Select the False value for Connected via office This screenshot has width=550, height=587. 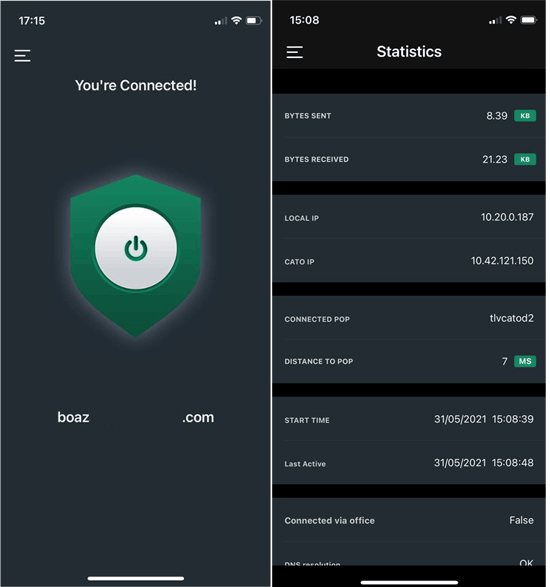click(x=522, y=520)
